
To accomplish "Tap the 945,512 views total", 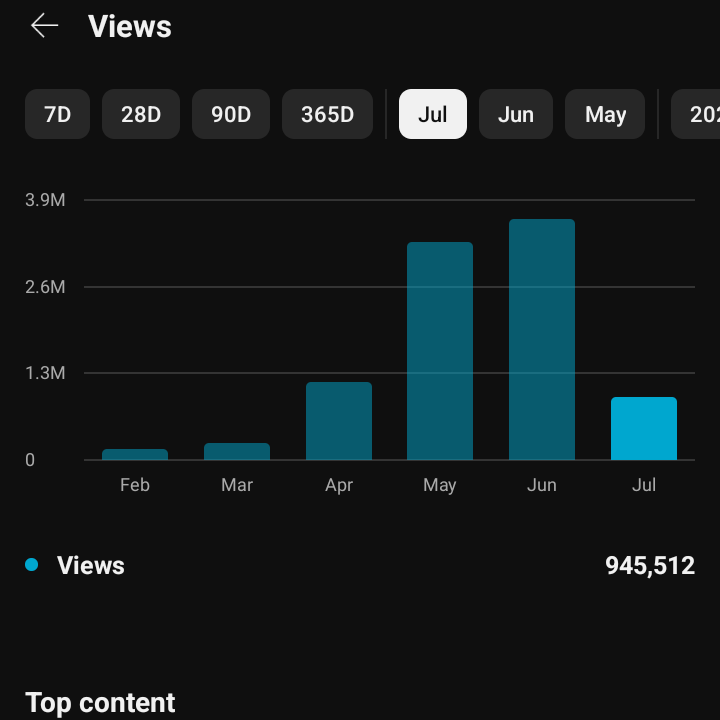I will point(649,566).
